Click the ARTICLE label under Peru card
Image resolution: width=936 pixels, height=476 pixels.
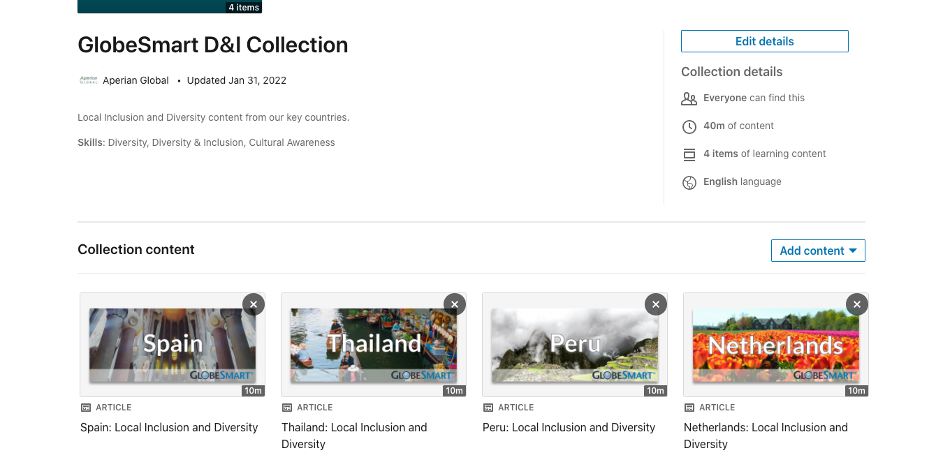pos(516,407)
